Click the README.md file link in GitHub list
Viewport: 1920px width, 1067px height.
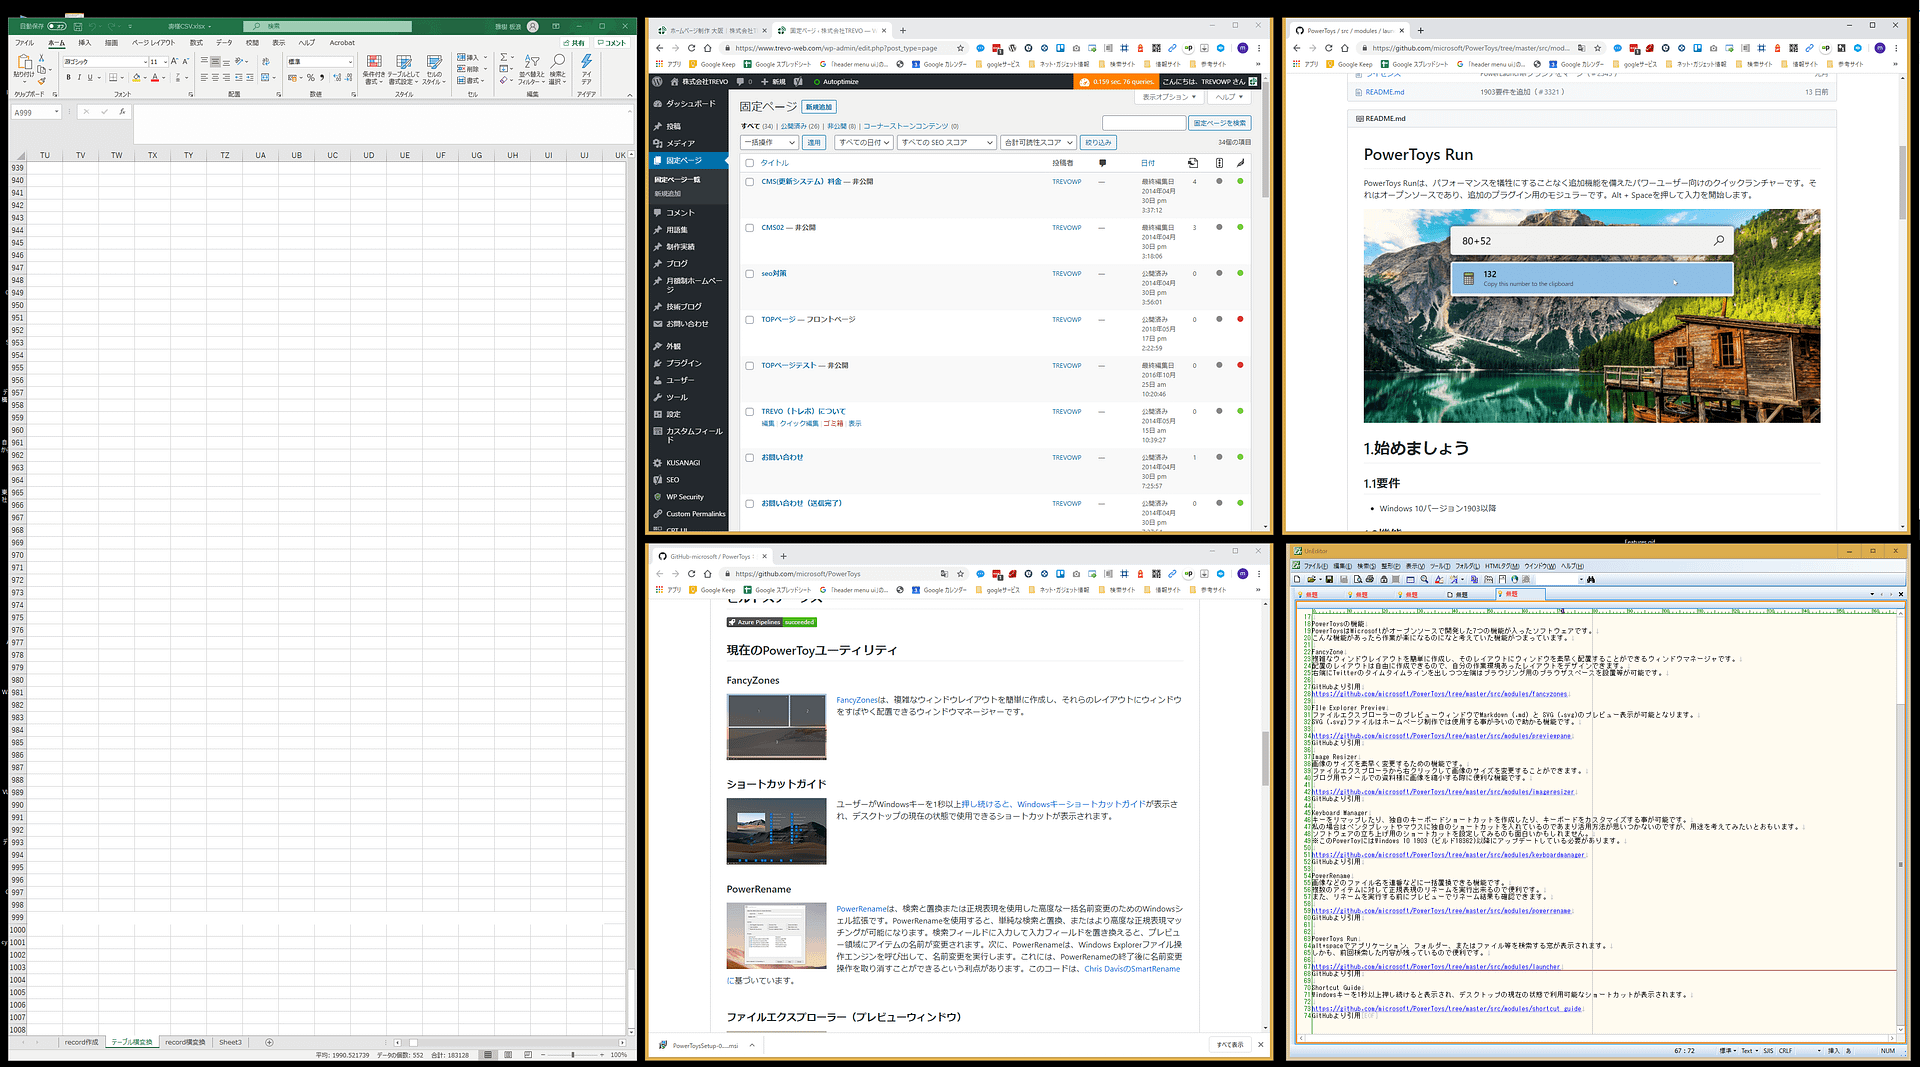(1385, 92)
